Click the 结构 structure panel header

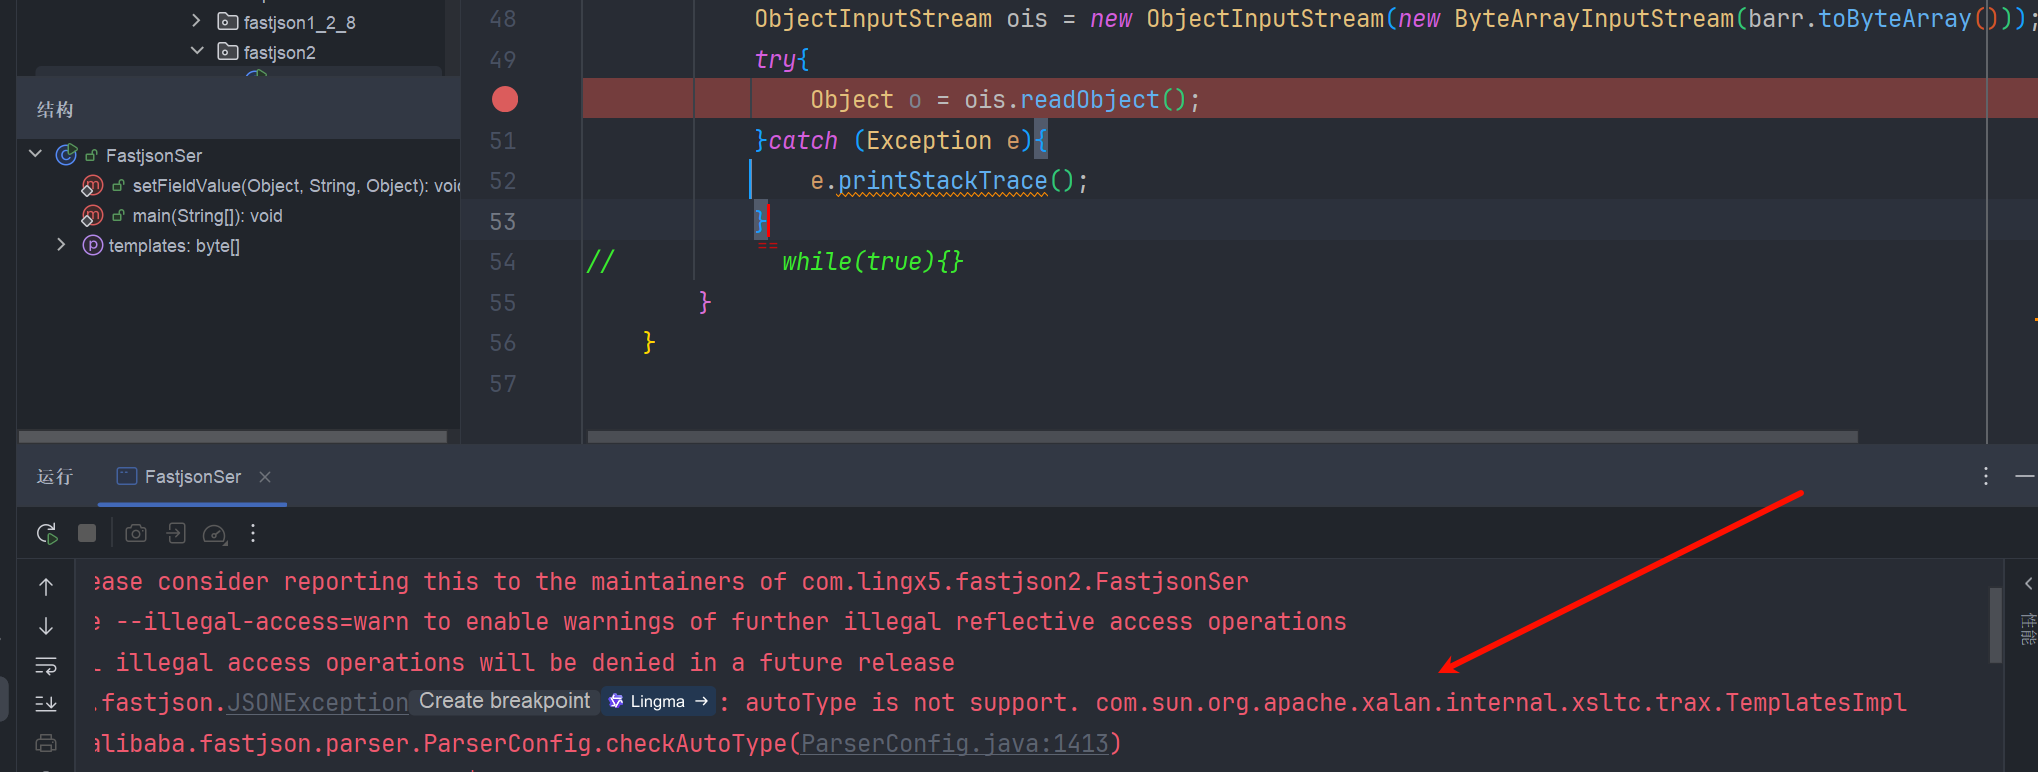[x=55, y=109]
